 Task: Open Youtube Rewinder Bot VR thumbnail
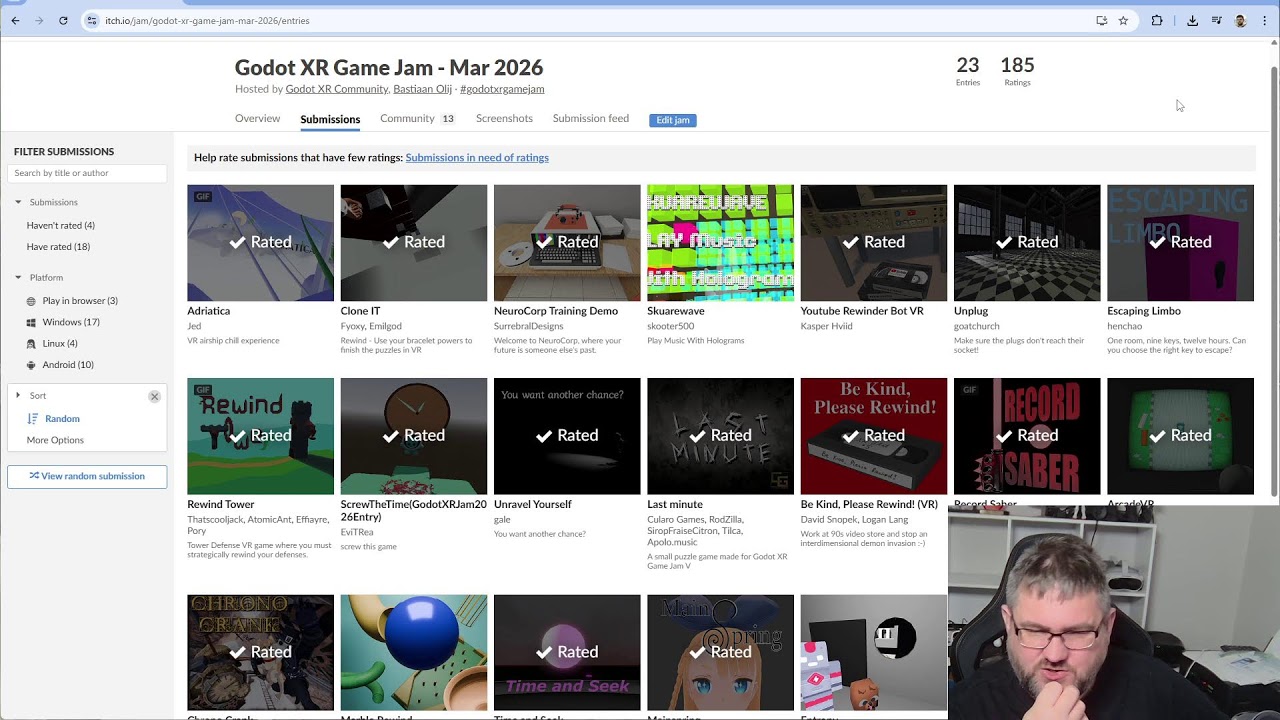point(874,243)
